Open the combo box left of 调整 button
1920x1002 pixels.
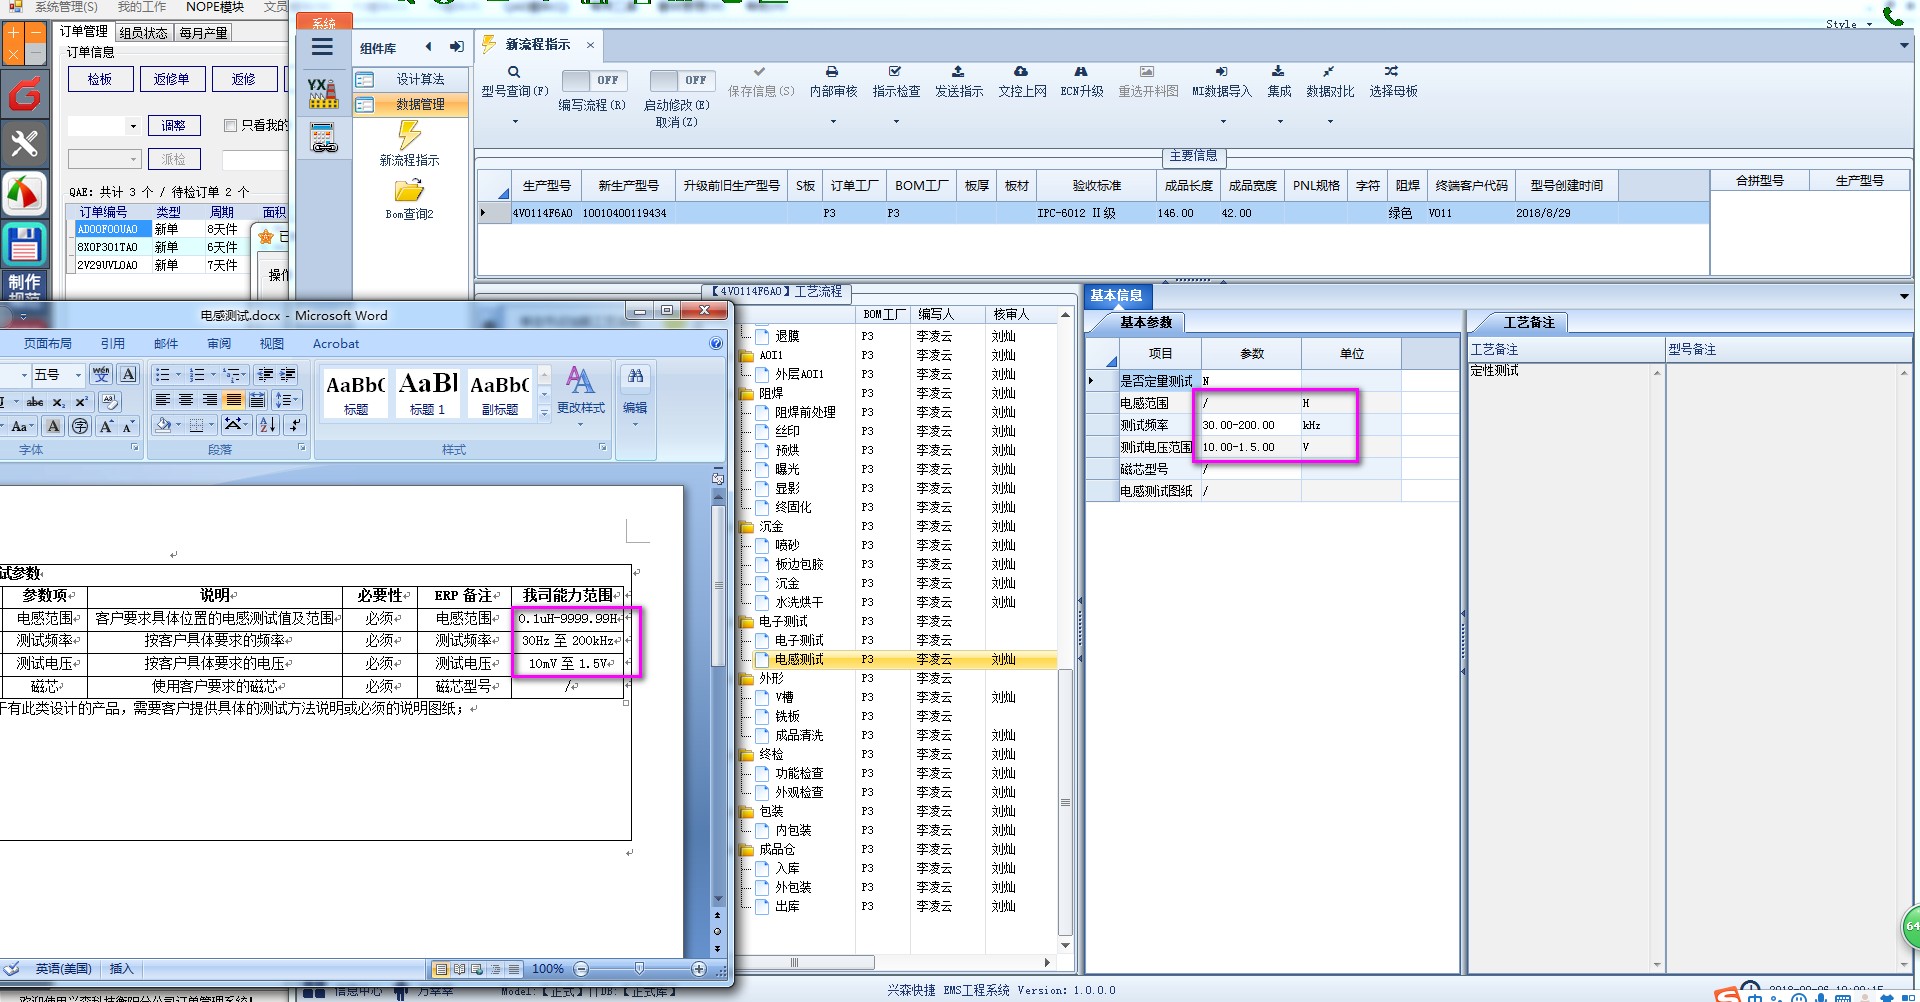103,126
